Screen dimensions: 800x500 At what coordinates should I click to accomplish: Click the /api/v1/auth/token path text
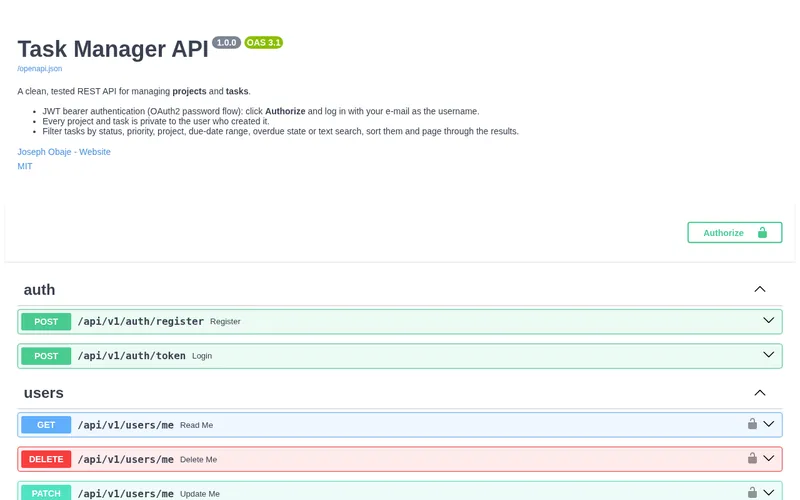coord(131,356)
